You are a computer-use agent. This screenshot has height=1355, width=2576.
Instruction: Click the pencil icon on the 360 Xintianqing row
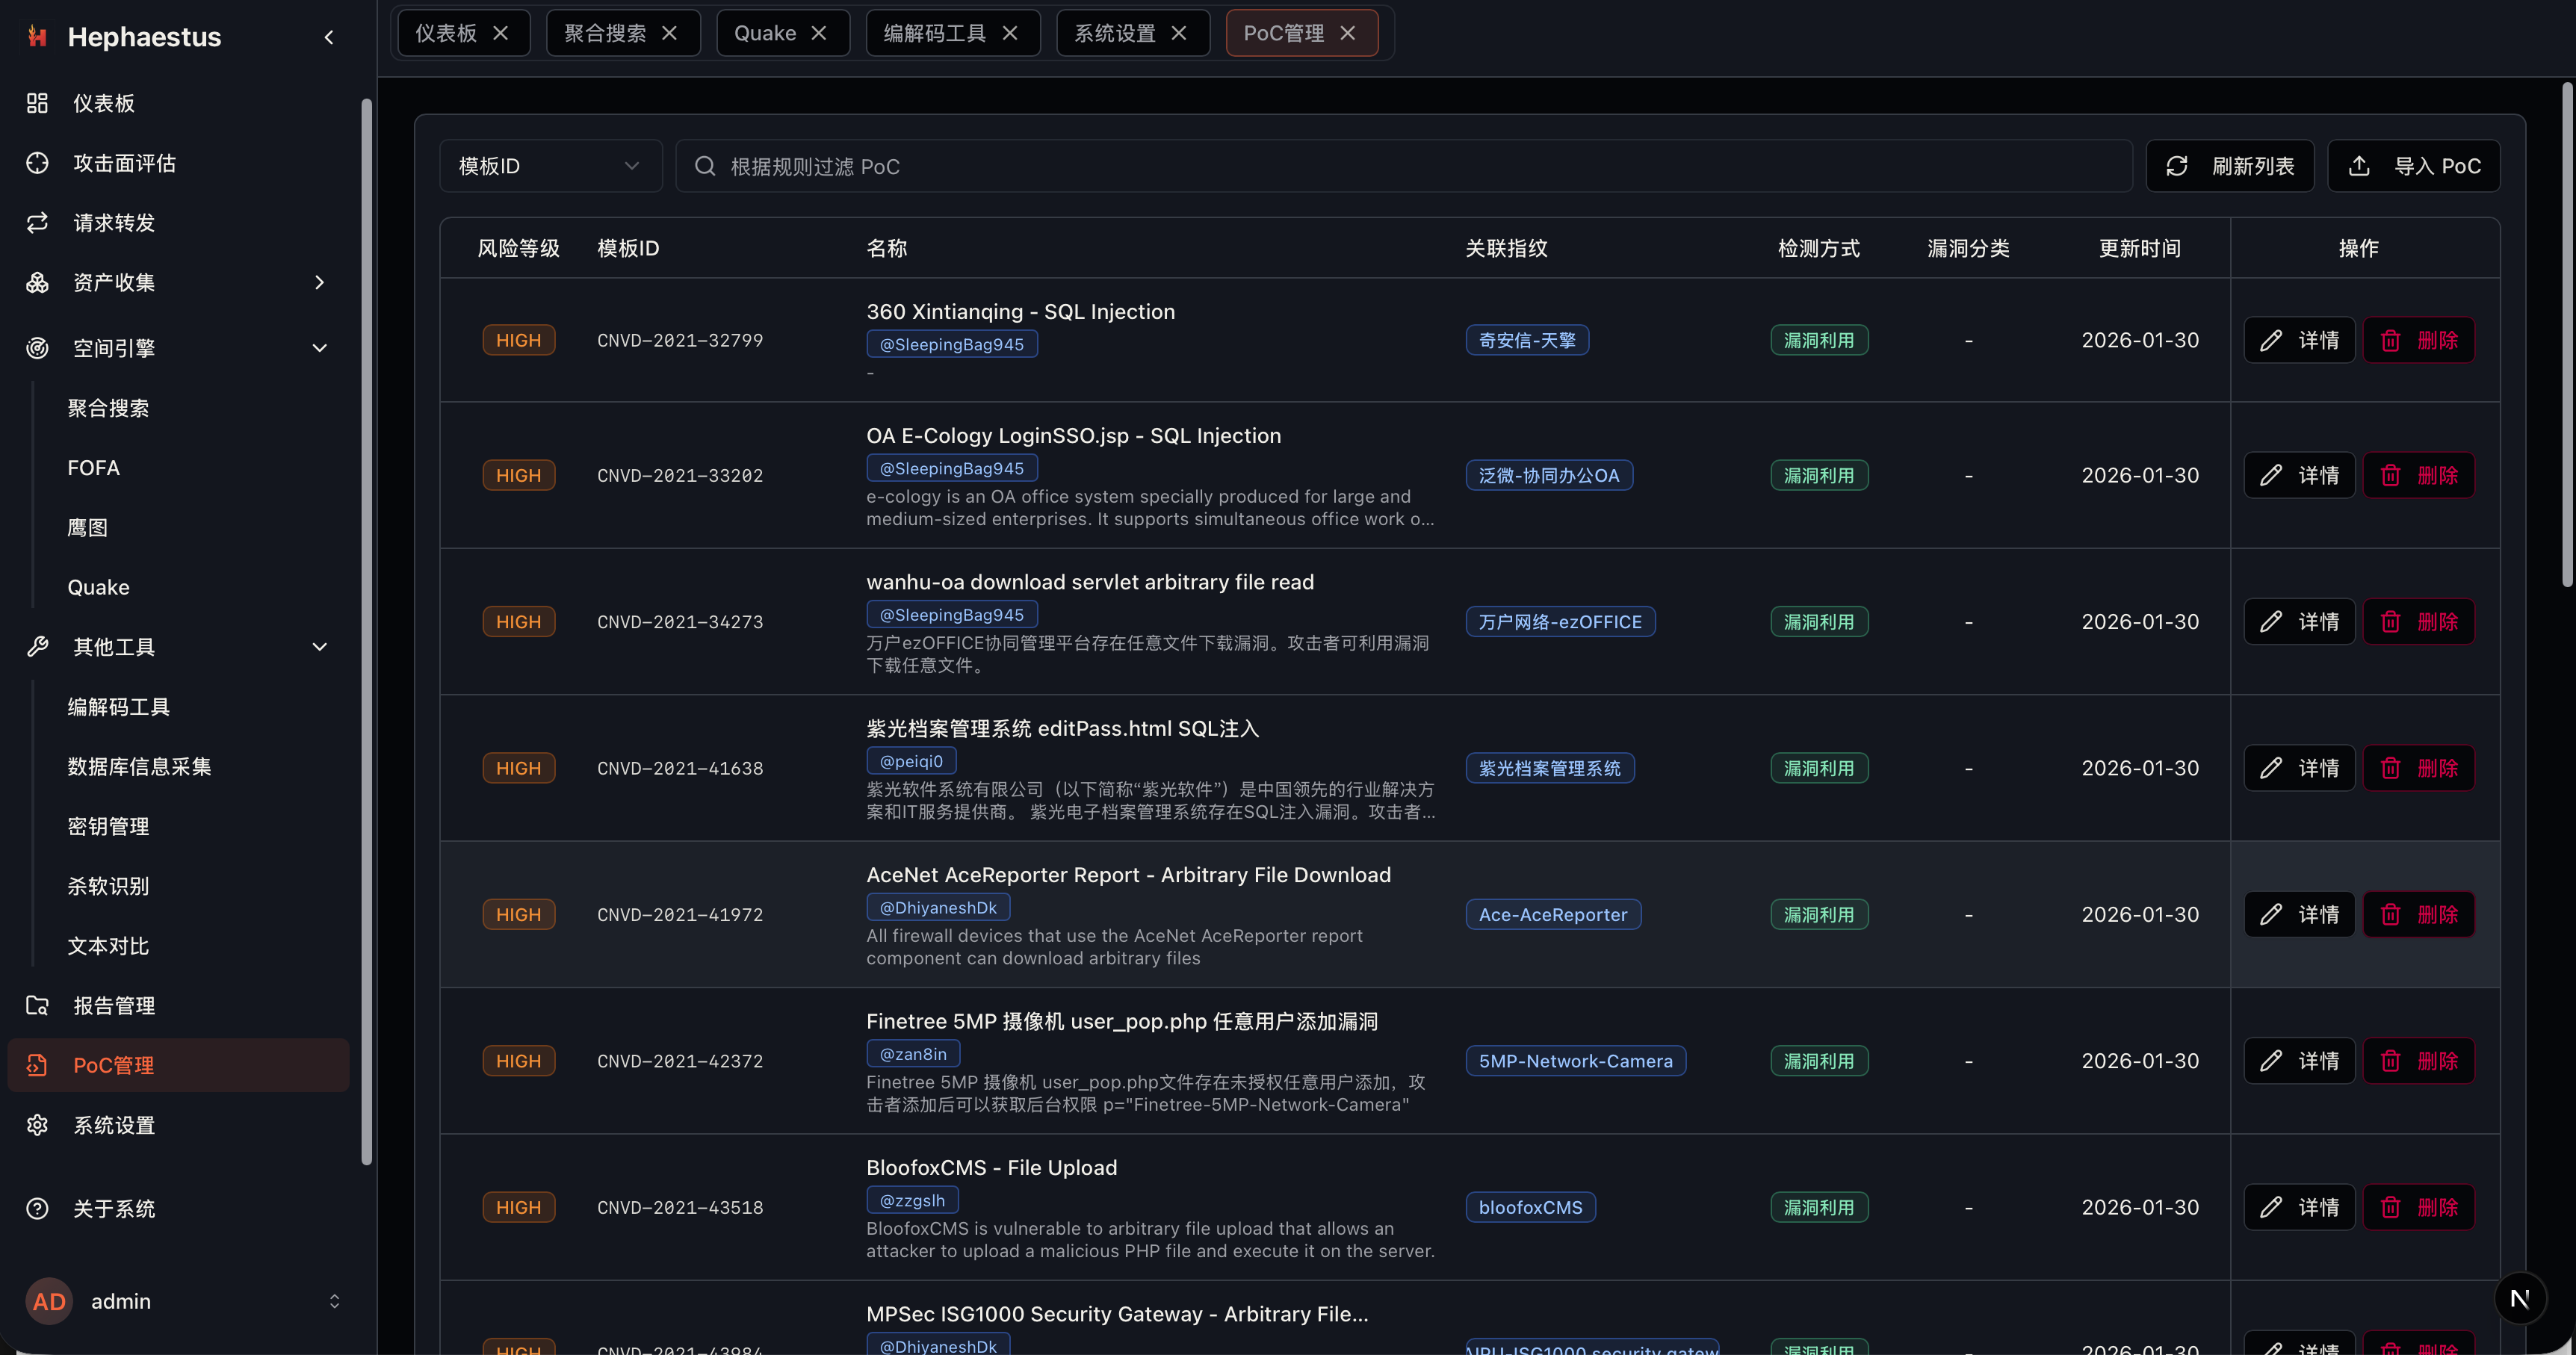click(x=2271, y=339)
